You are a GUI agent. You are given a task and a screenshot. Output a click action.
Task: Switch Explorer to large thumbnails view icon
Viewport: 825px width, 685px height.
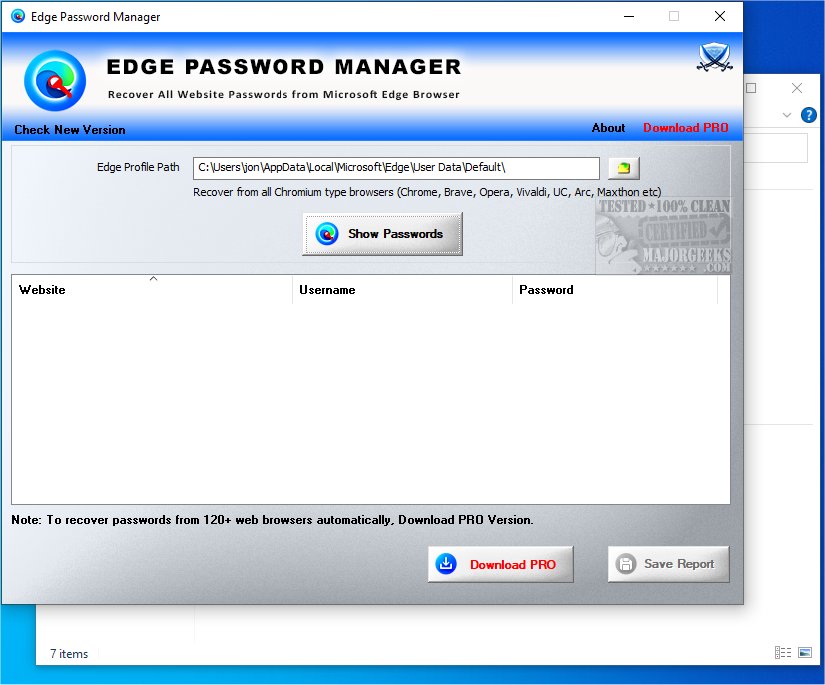click(805, 653)
